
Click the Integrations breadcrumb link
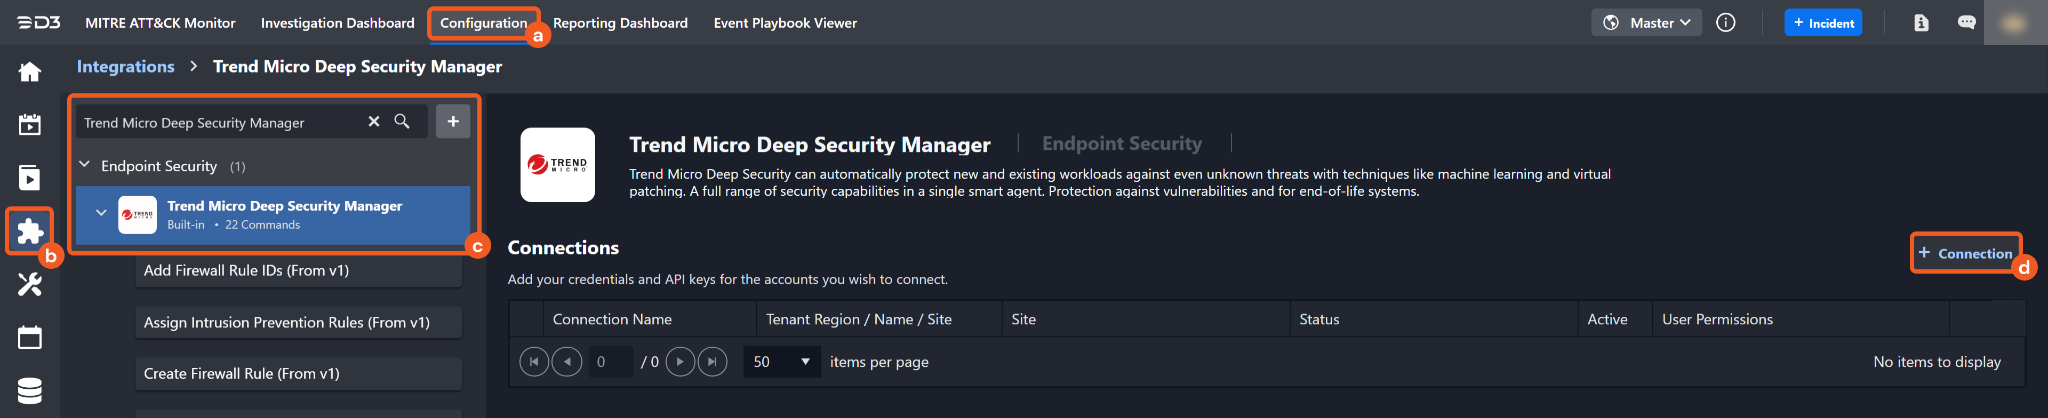coord(126,67)
